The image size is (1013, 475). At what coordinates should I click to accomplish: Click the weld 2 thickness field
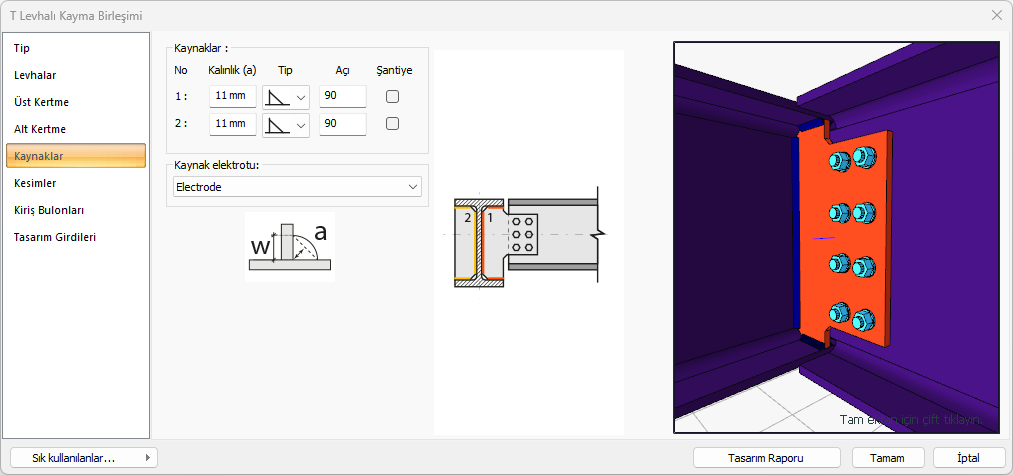point(232,124)
